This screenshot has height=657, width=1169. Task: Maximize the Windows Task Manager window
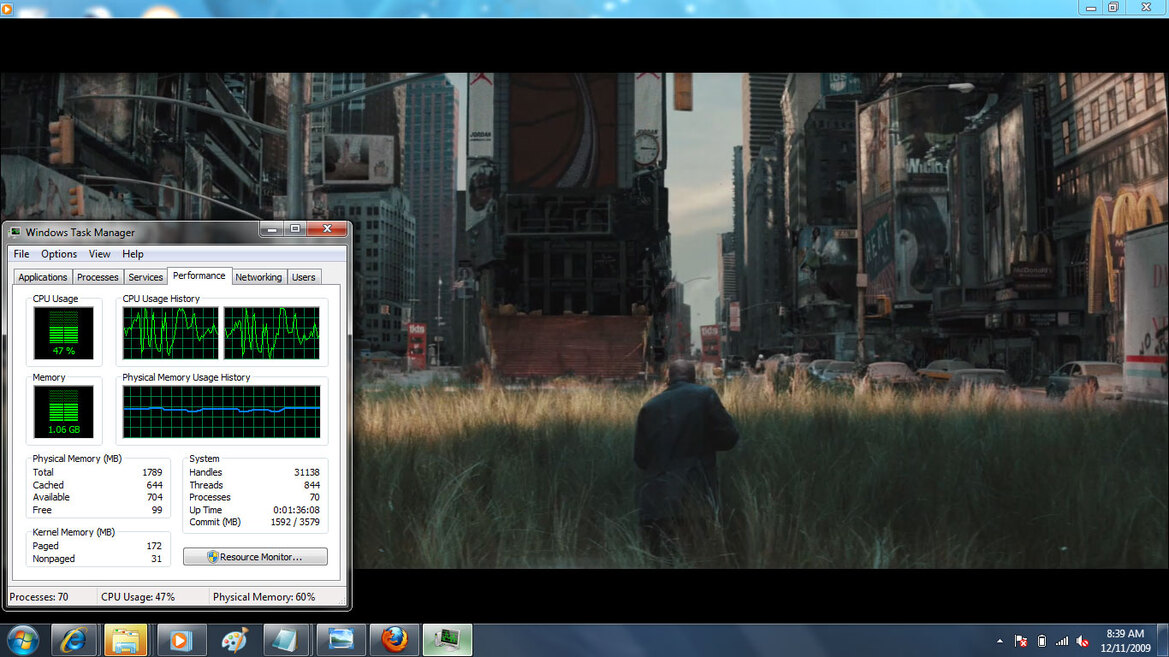295,229
